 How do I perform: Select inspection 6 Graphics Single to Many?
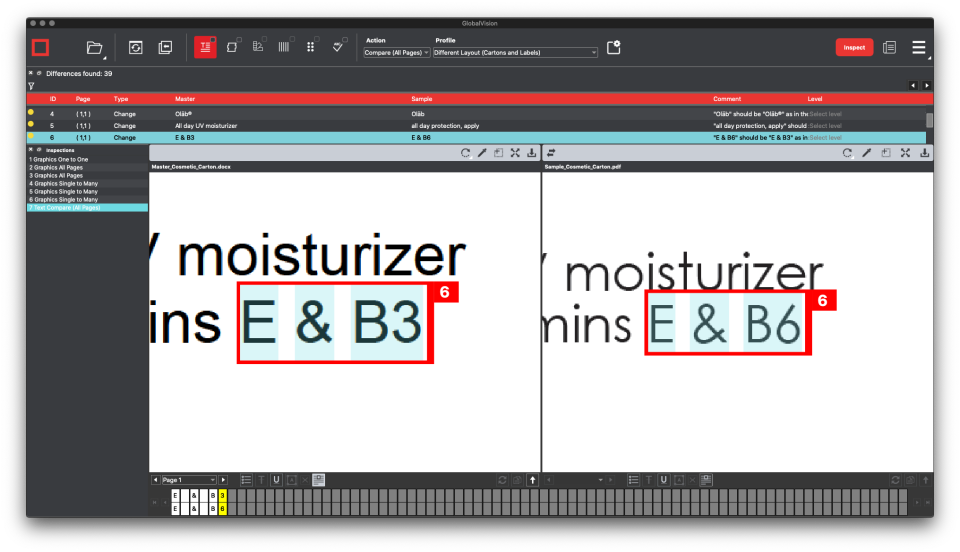click(87, 199)
